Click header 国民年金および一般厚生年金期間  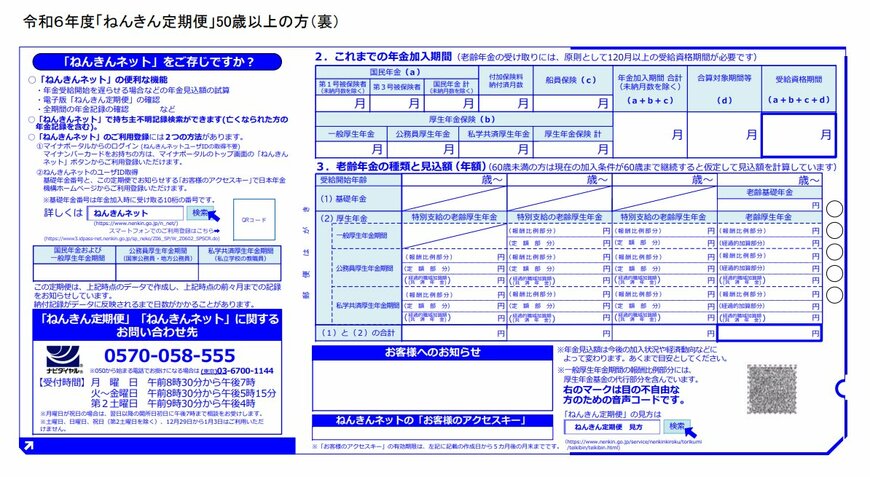pos(75,255)
